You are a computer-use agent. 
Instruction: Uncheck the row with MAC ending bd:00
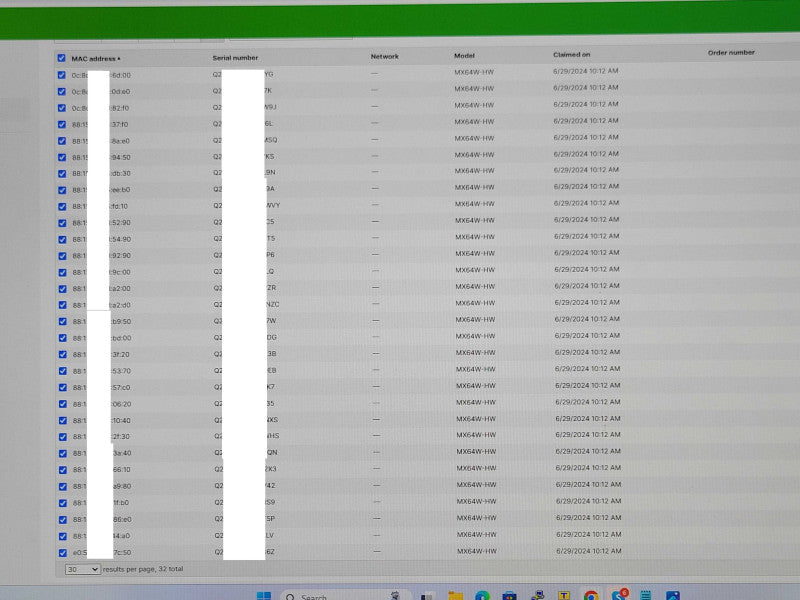pyautogui.click(x=62, y=338)
